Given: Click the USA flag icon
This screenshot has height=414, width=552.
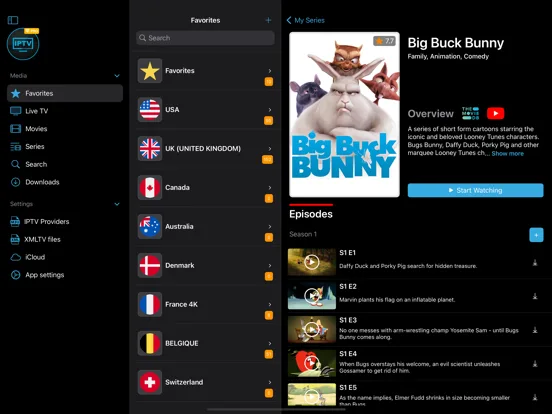Looking at the screenshot, I should click(150, 109).
